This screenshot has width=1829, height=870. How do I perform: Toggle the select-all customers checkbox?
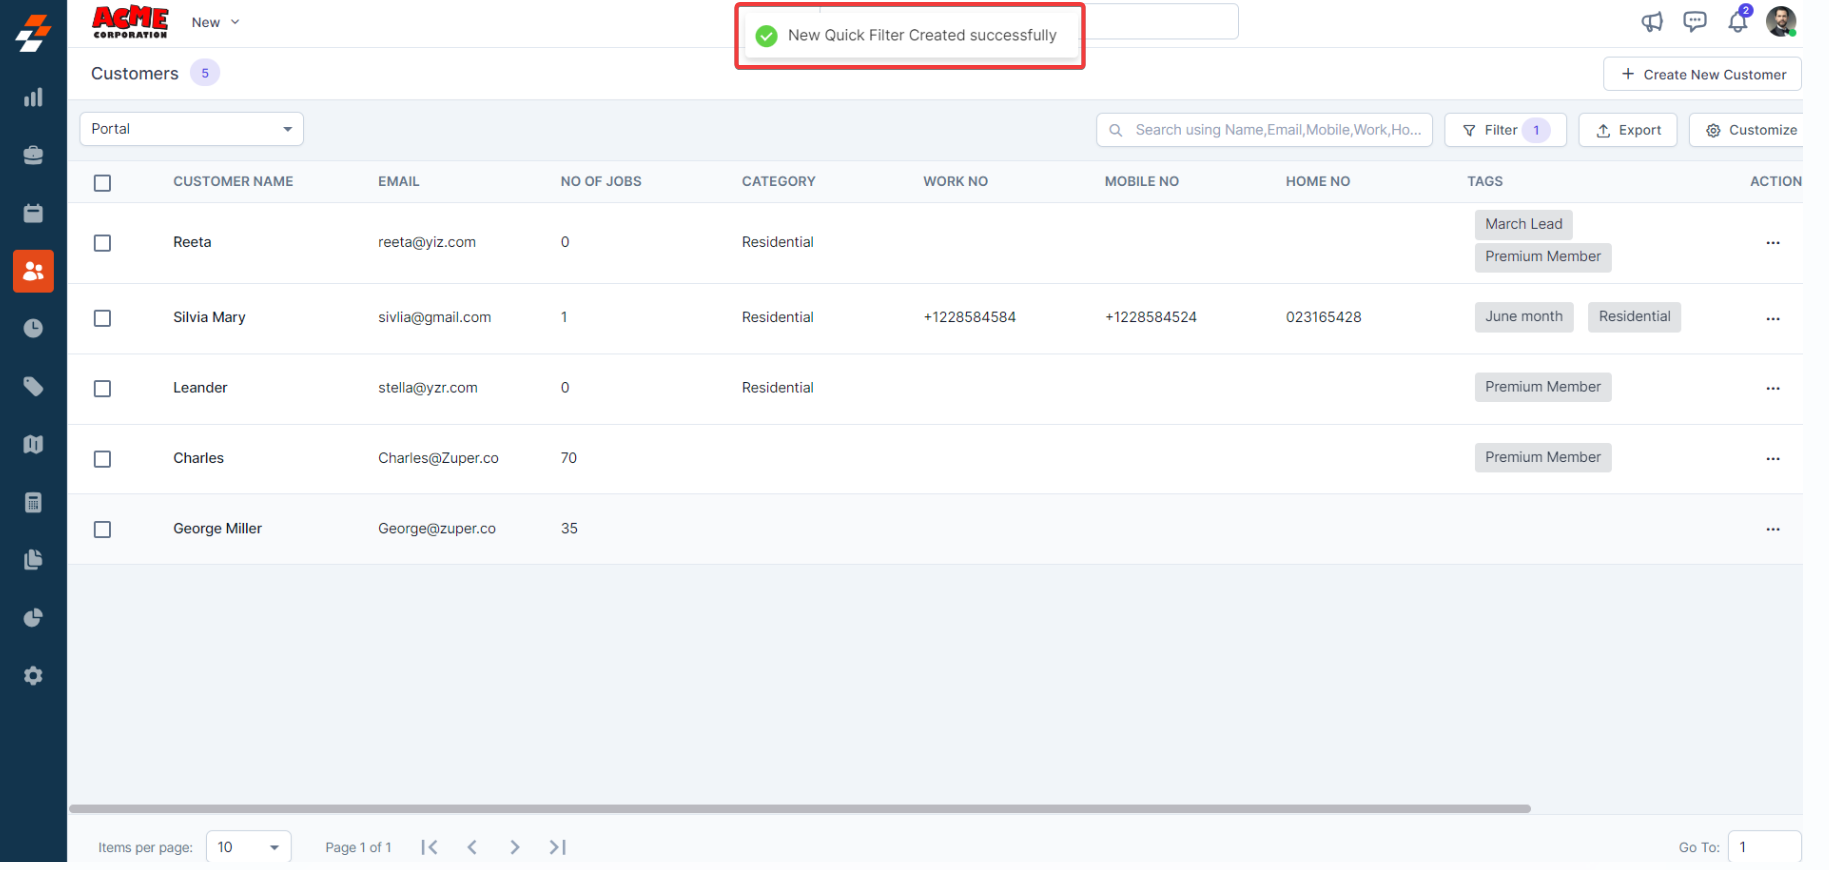(102, 183)
